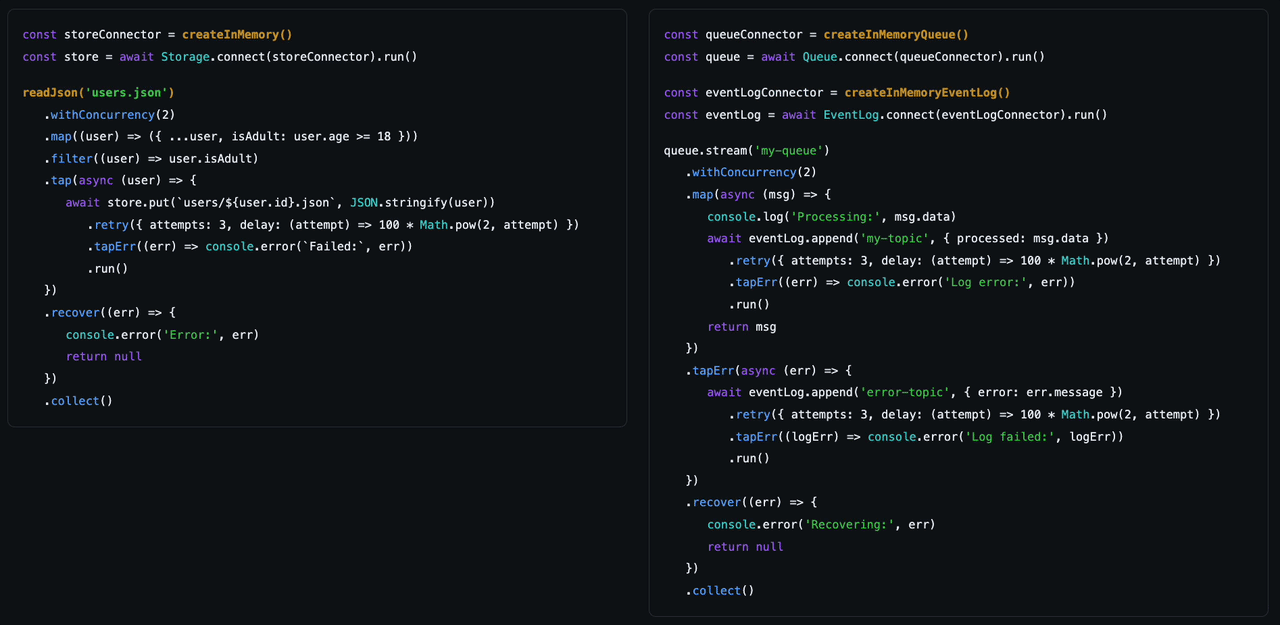1280x625 pixels.
Task: Select 'Storage.connect(storeConnector)' text
Action: tap(267, 57)
